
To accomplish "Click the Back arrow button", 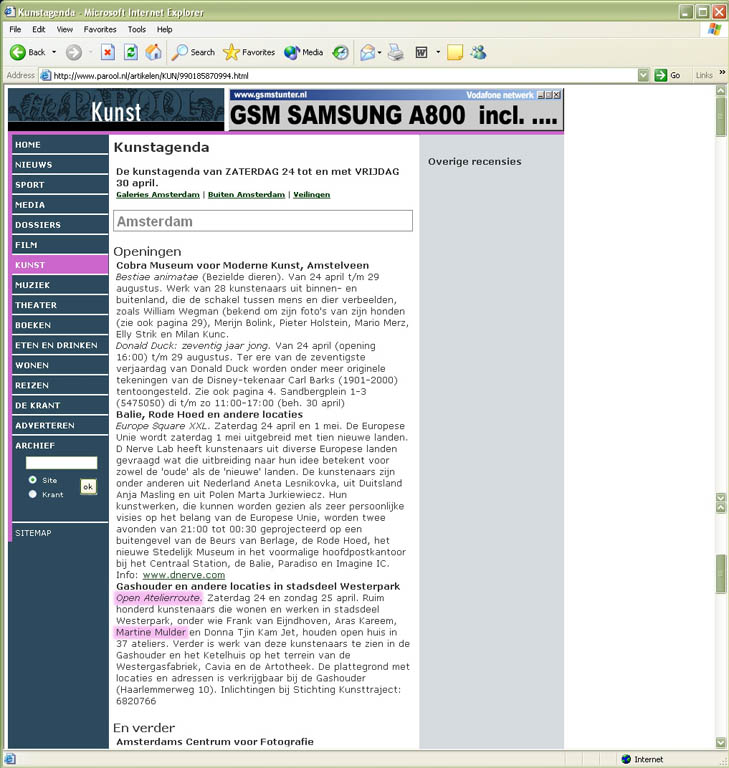I will pos(18,52).
